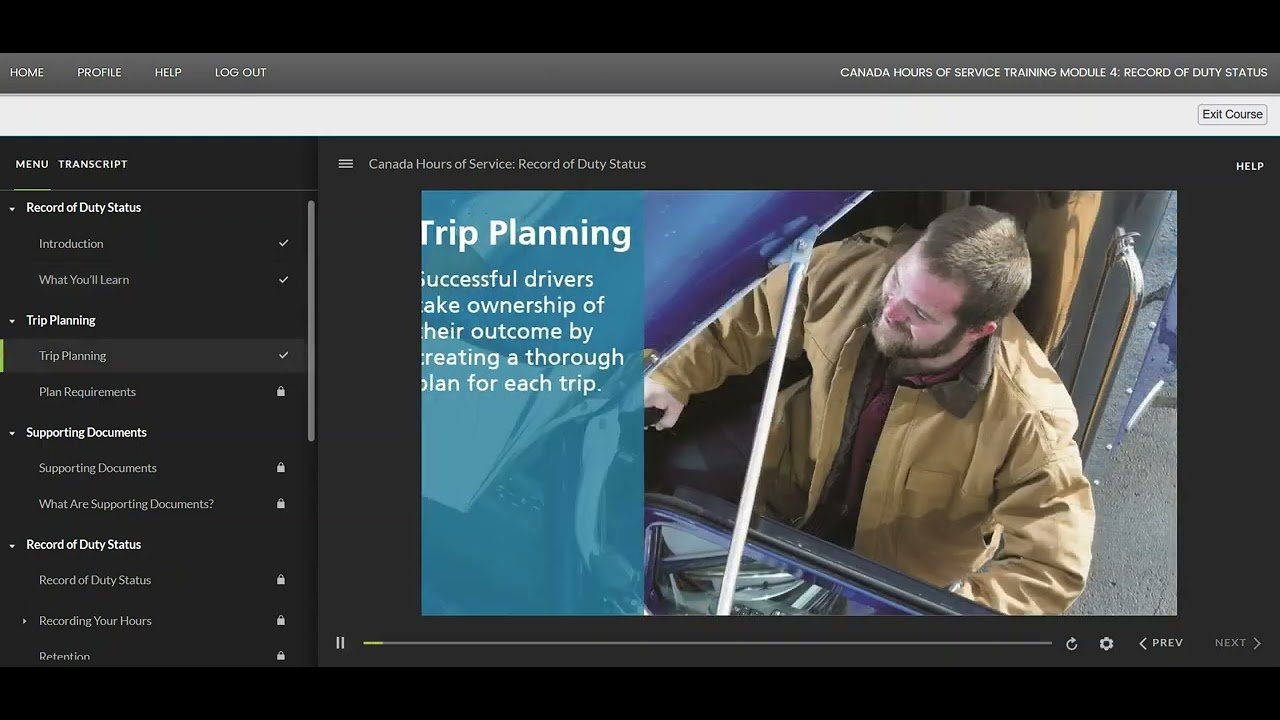
Task: Collapse the Supporting Documents section
Action: [x=13, y=433]
